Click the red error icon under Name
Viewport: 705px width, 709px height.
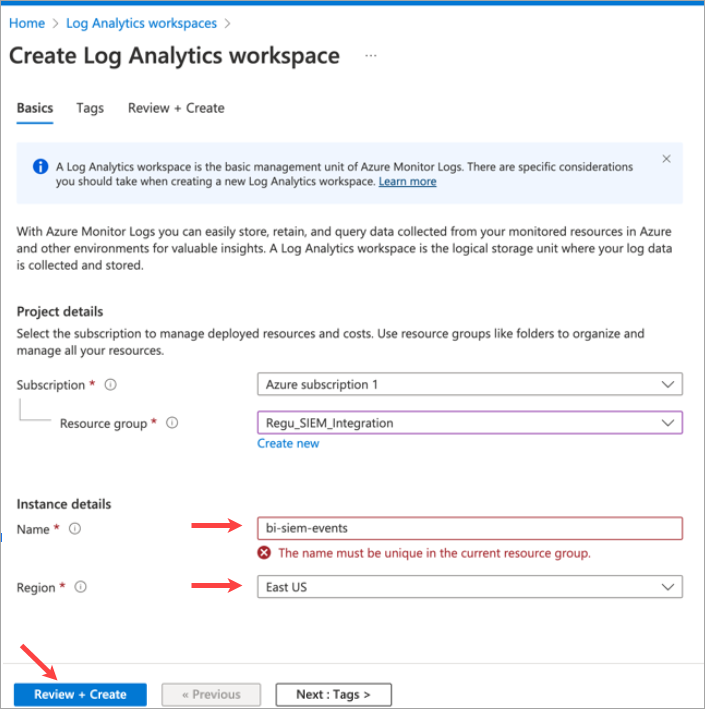pos(264,553)
